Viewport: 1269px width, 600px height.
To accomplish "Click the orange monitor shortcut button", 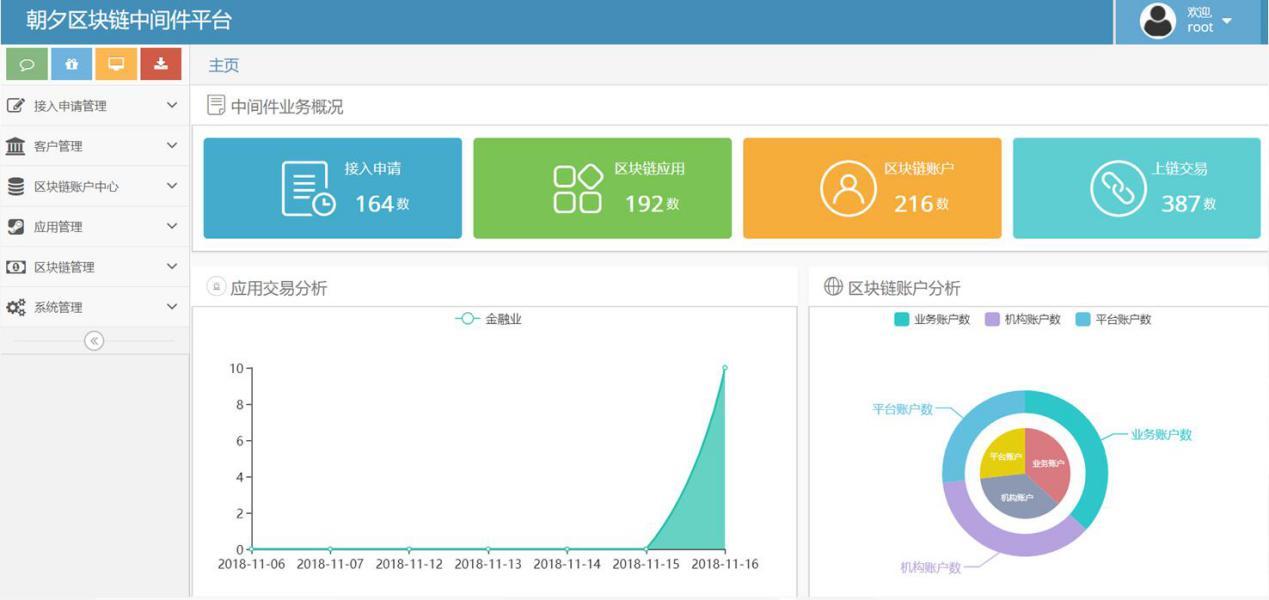I will [116, 64].
